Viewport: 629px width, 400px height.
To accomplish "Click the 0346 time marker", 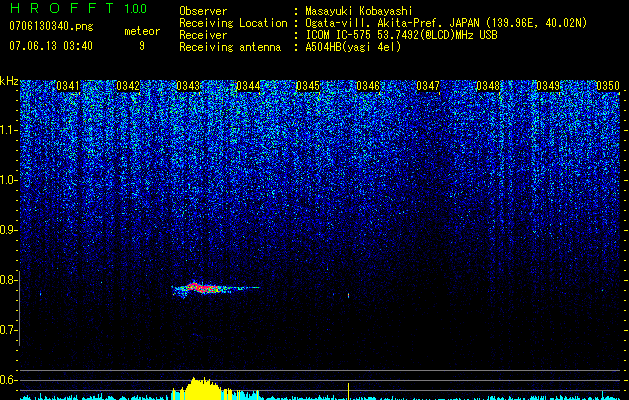I will click(368, 86).
